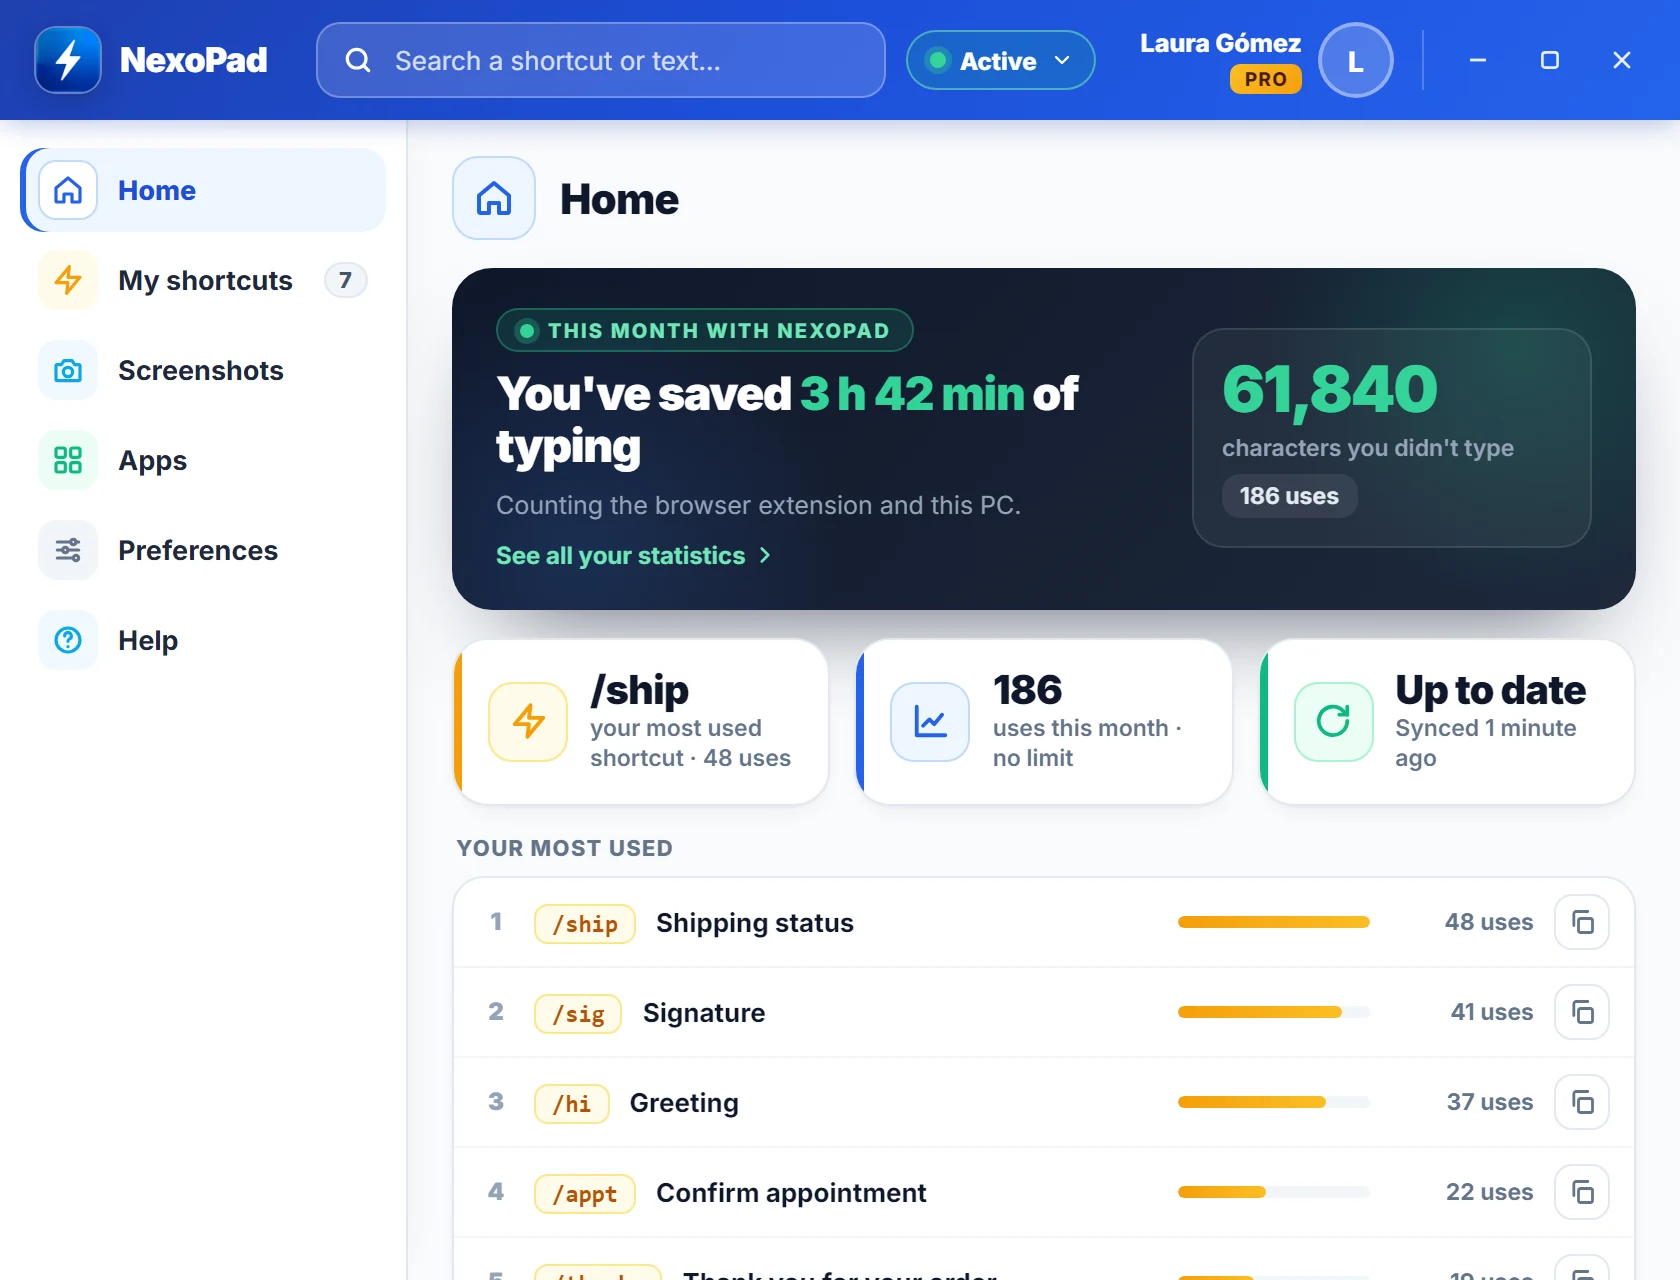Click See all your statistics link

[x=633, y=555]
